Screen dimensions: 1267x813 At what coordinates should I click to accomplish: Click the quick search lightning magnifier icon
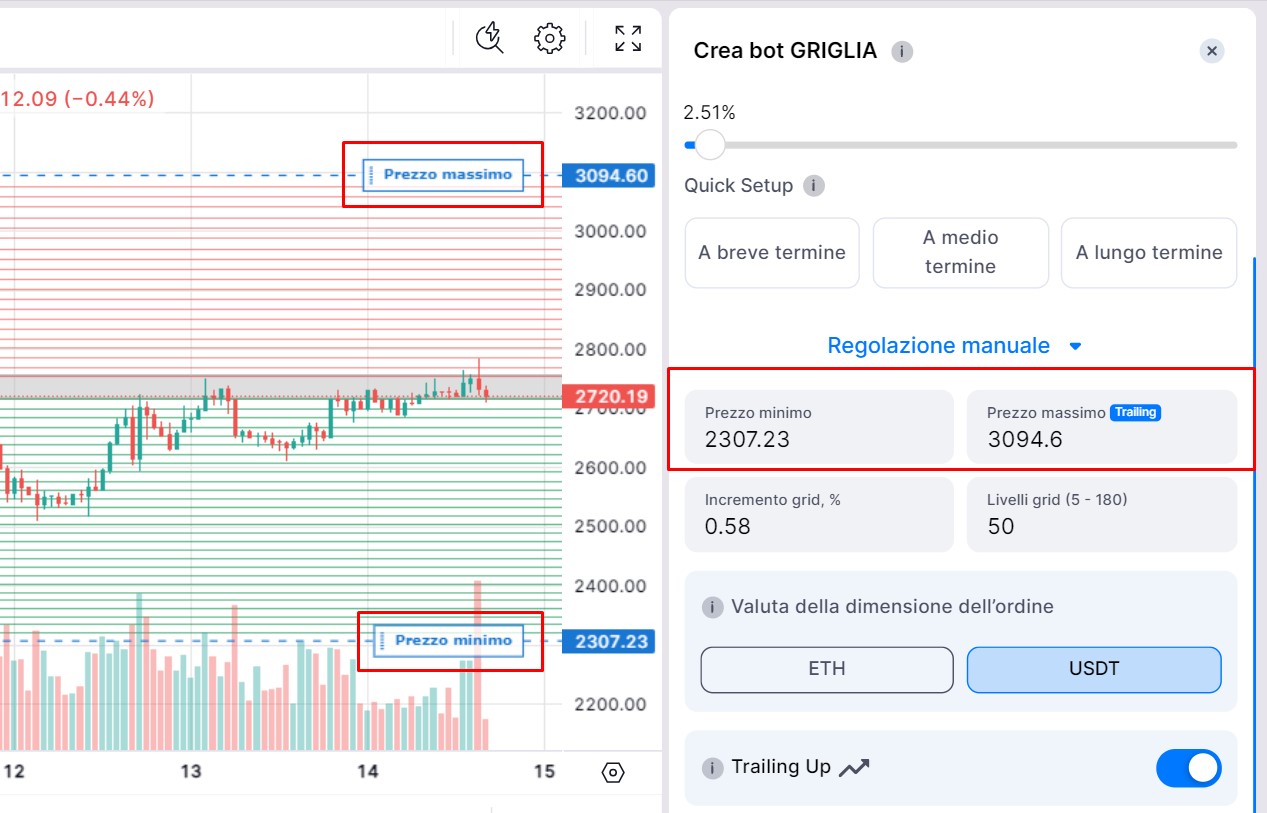(x=489, y=38)
